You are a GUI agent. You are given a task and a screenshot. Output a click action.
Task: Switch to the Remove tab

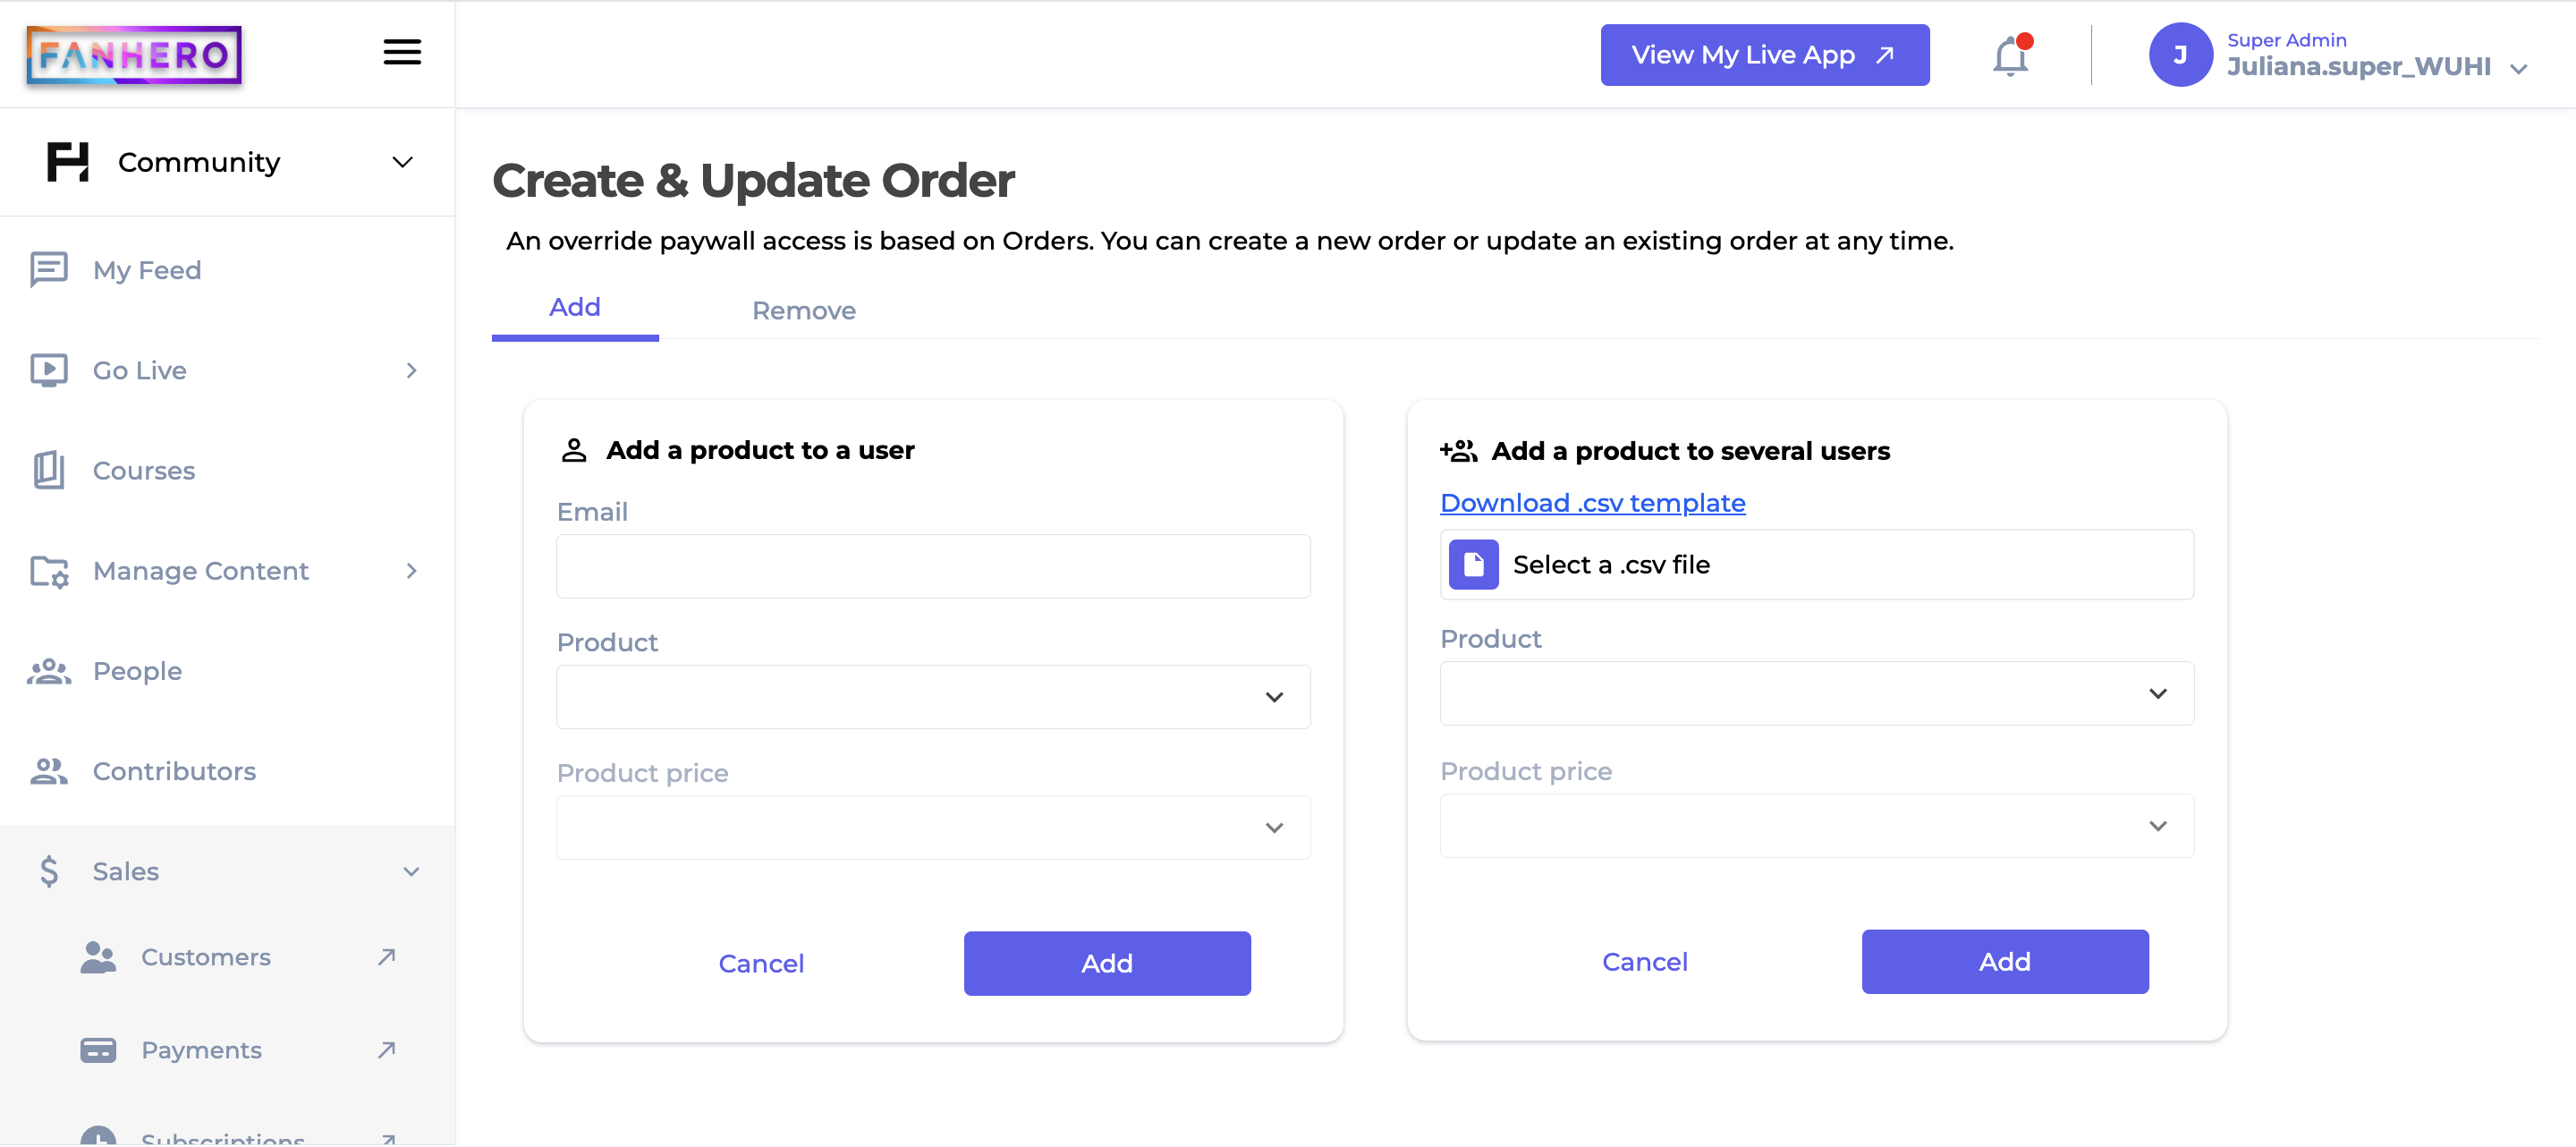(x=803, y=310)
